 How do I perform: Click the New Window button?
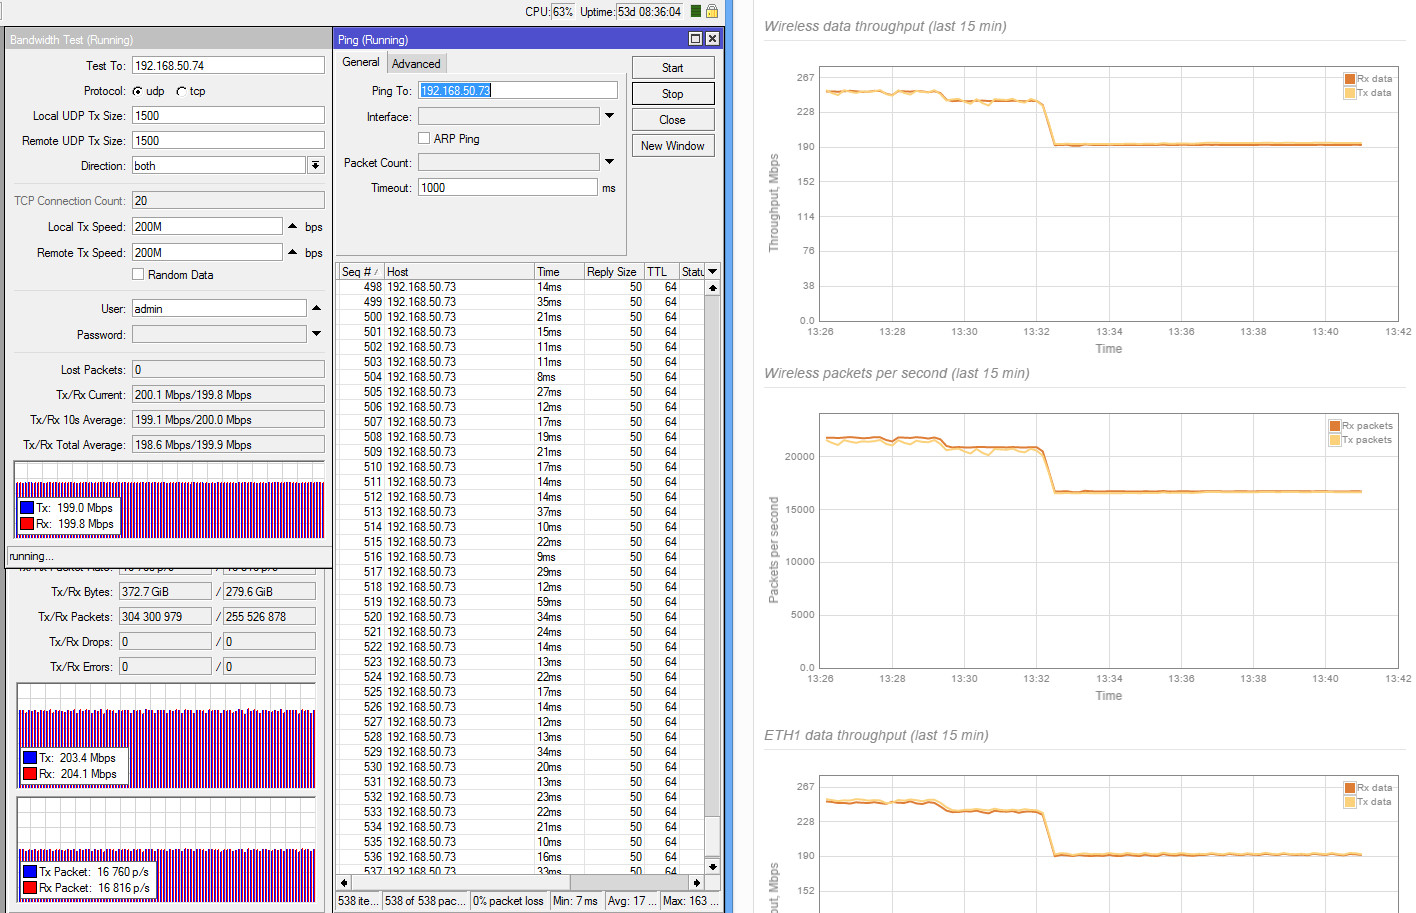[x=672, y=145]
